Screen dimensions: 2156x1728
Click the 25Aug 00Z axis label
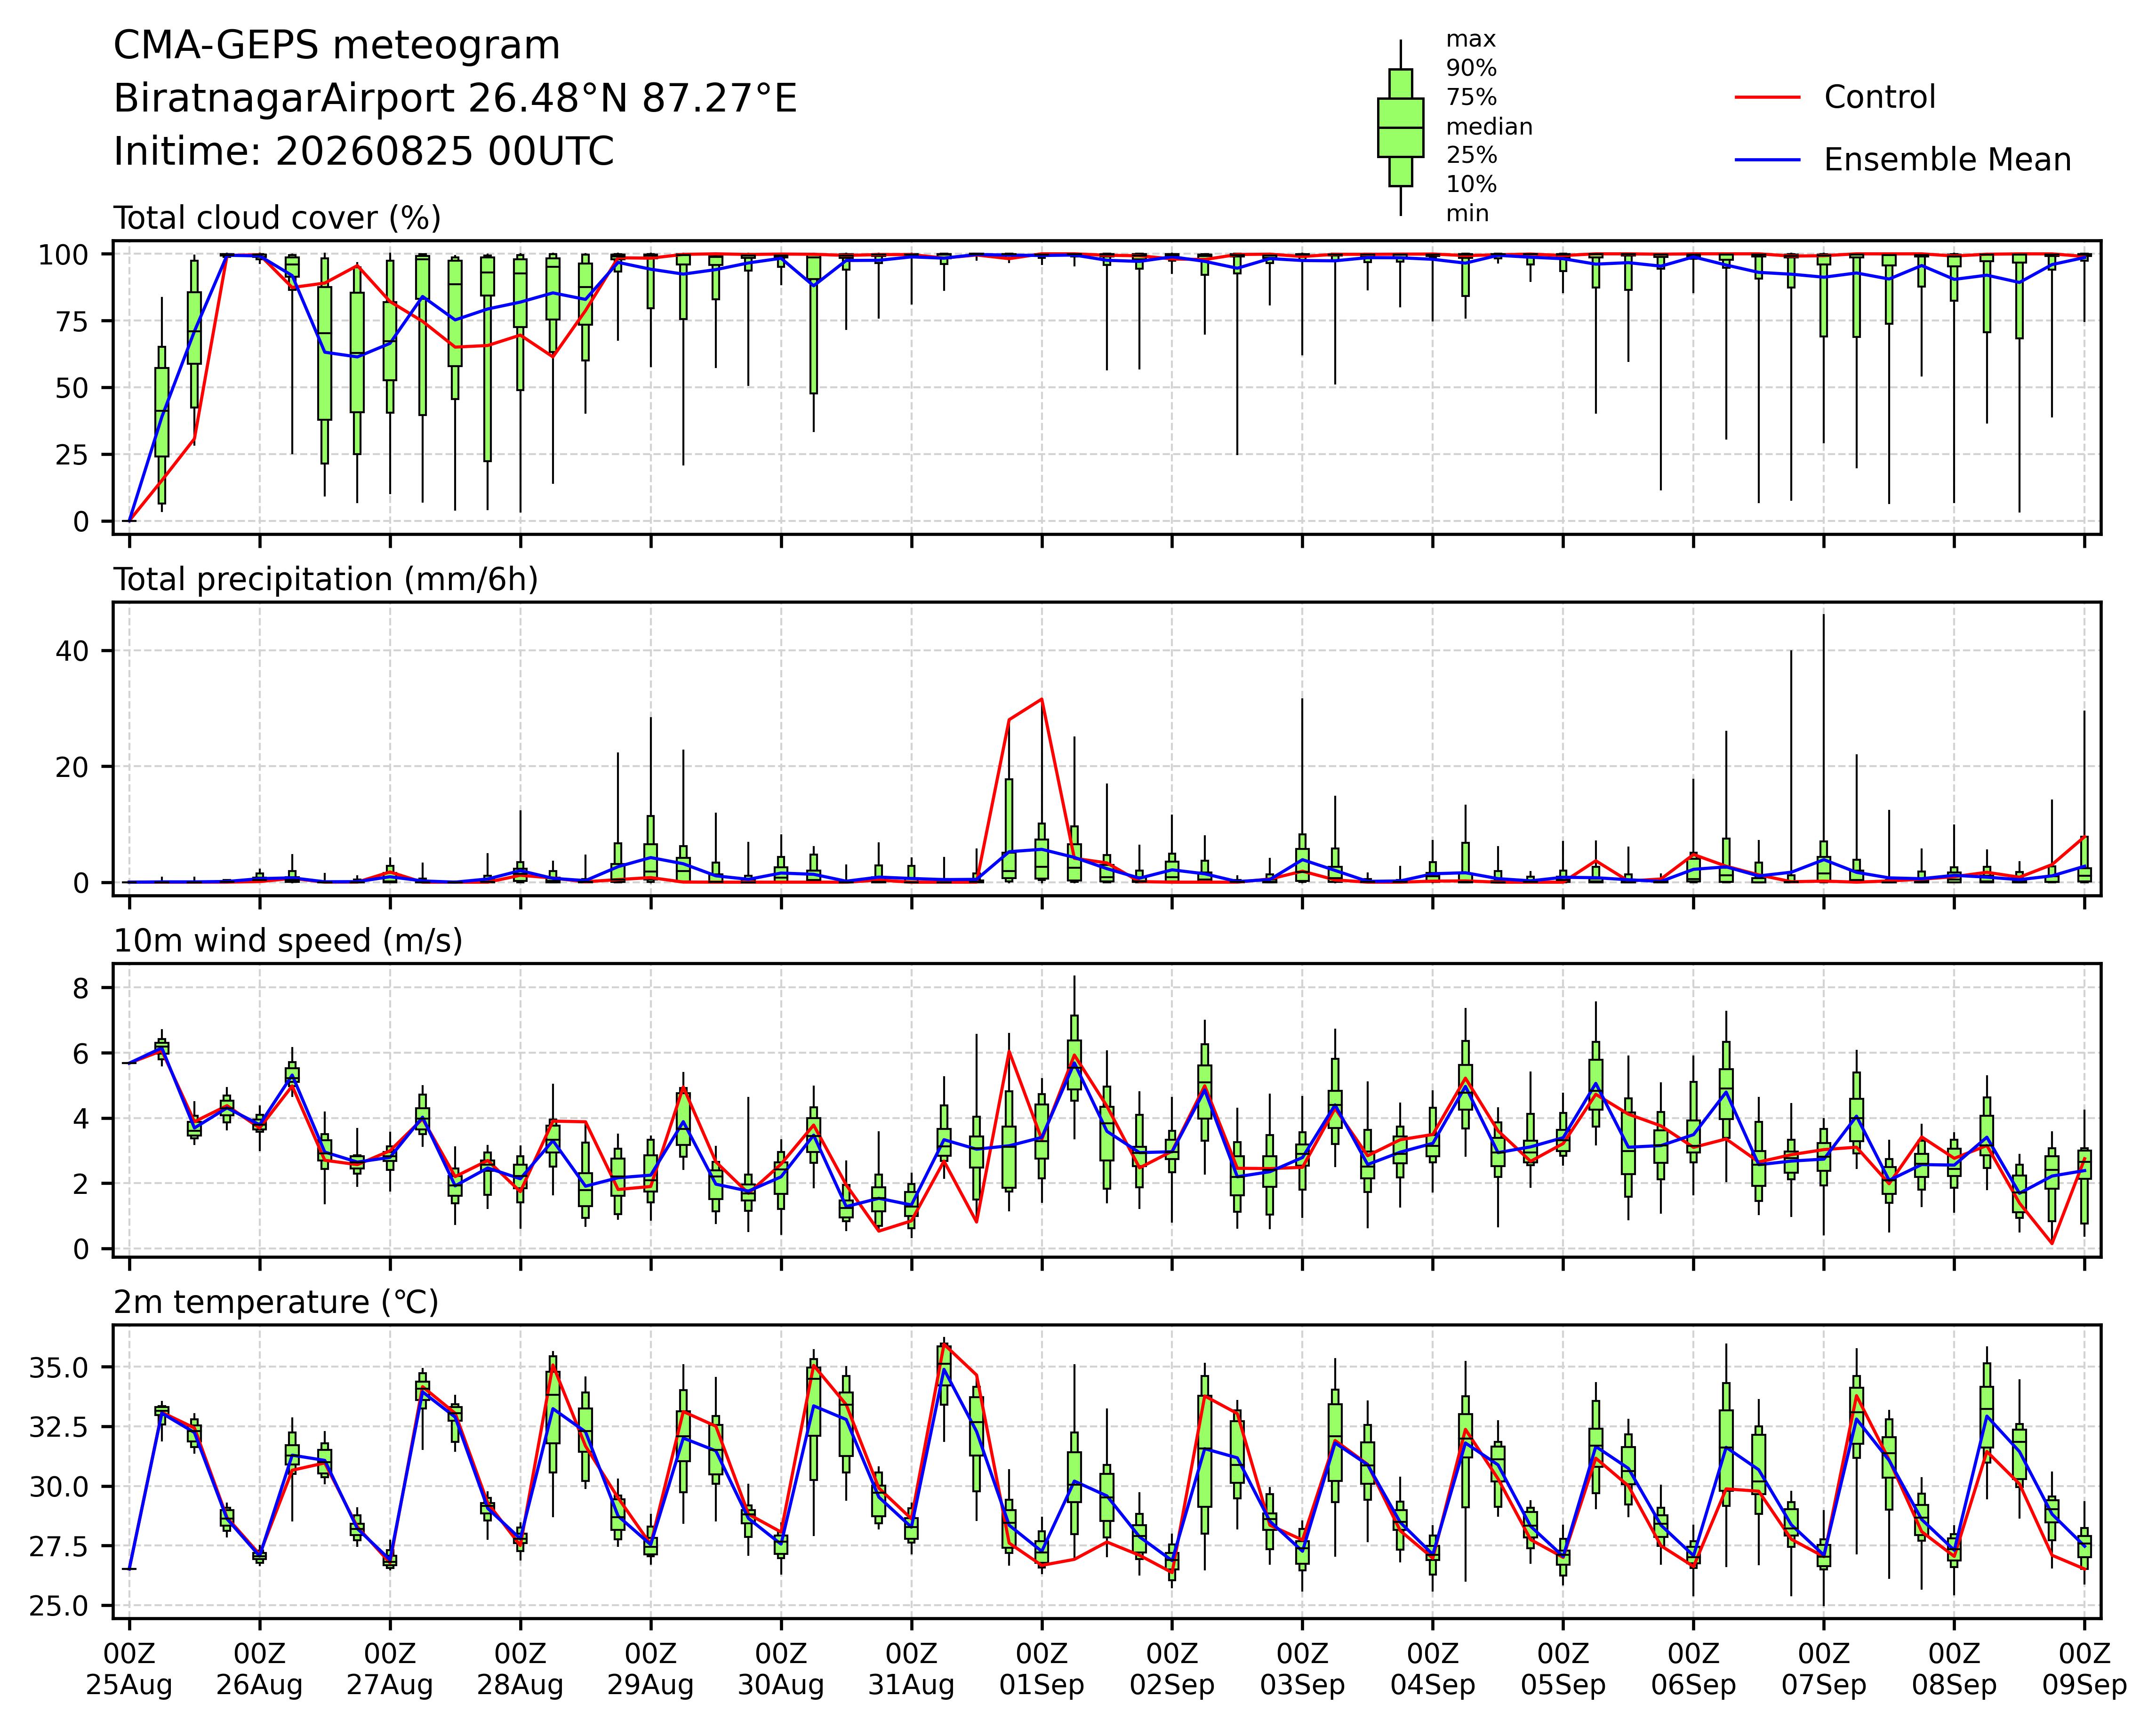(x=129, y=1669)
